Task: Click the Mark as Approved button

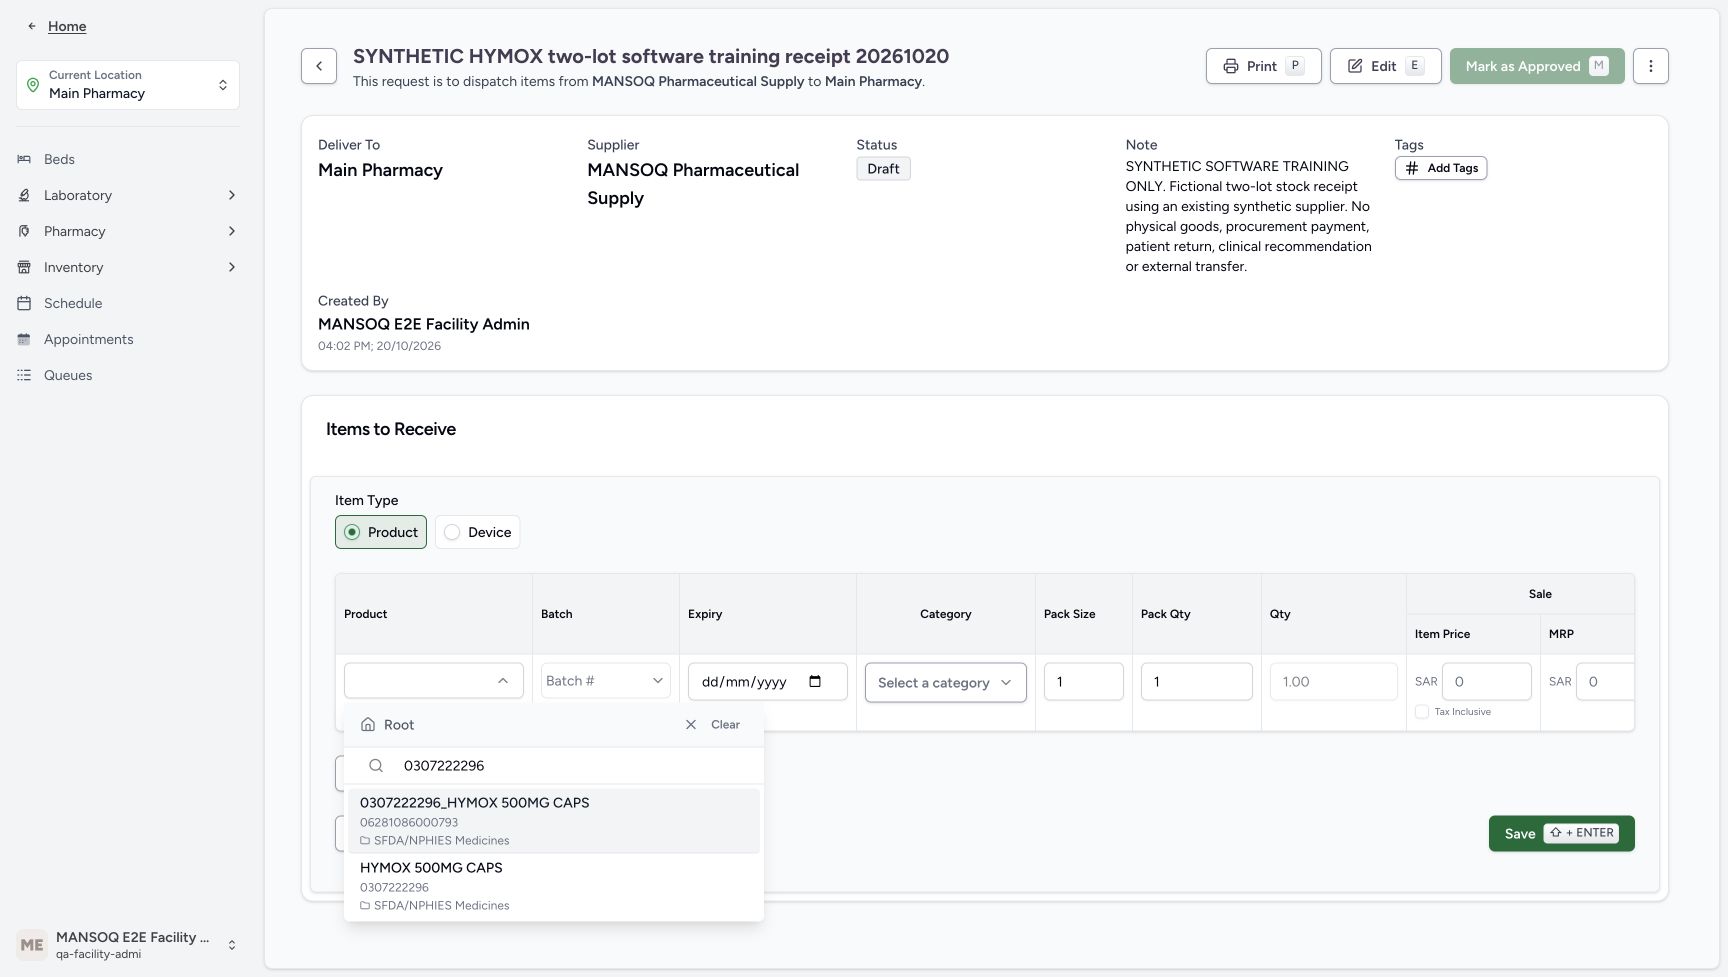Action: coord(1537,66)
